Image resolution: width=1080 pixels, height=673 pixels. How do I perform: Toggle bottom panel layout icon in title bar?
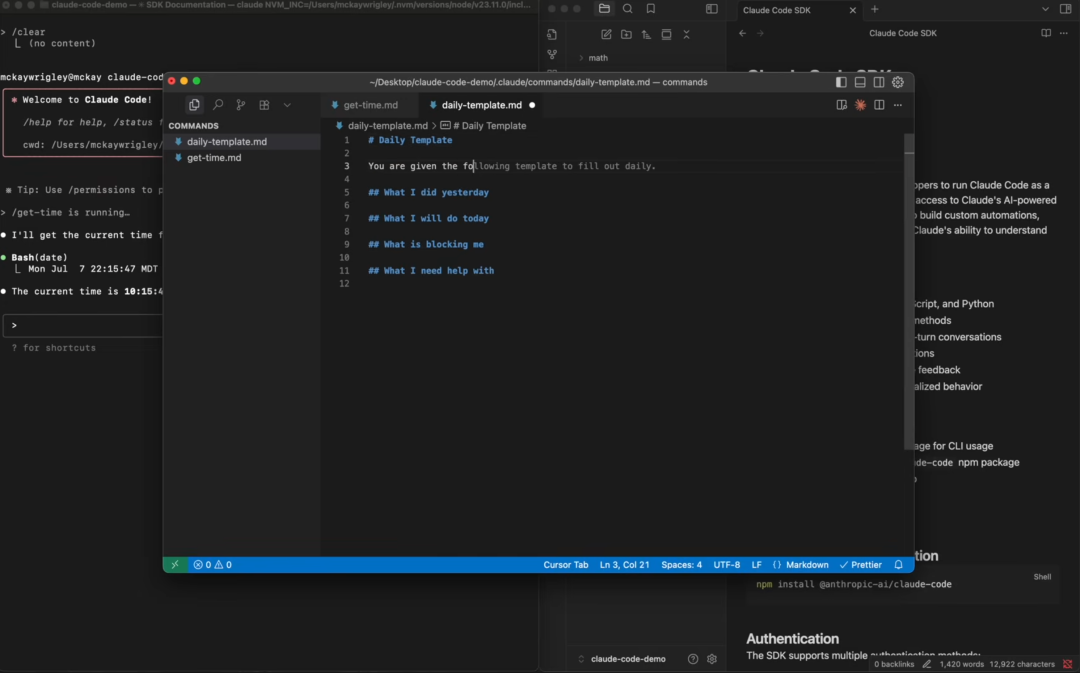click(860, 82)
